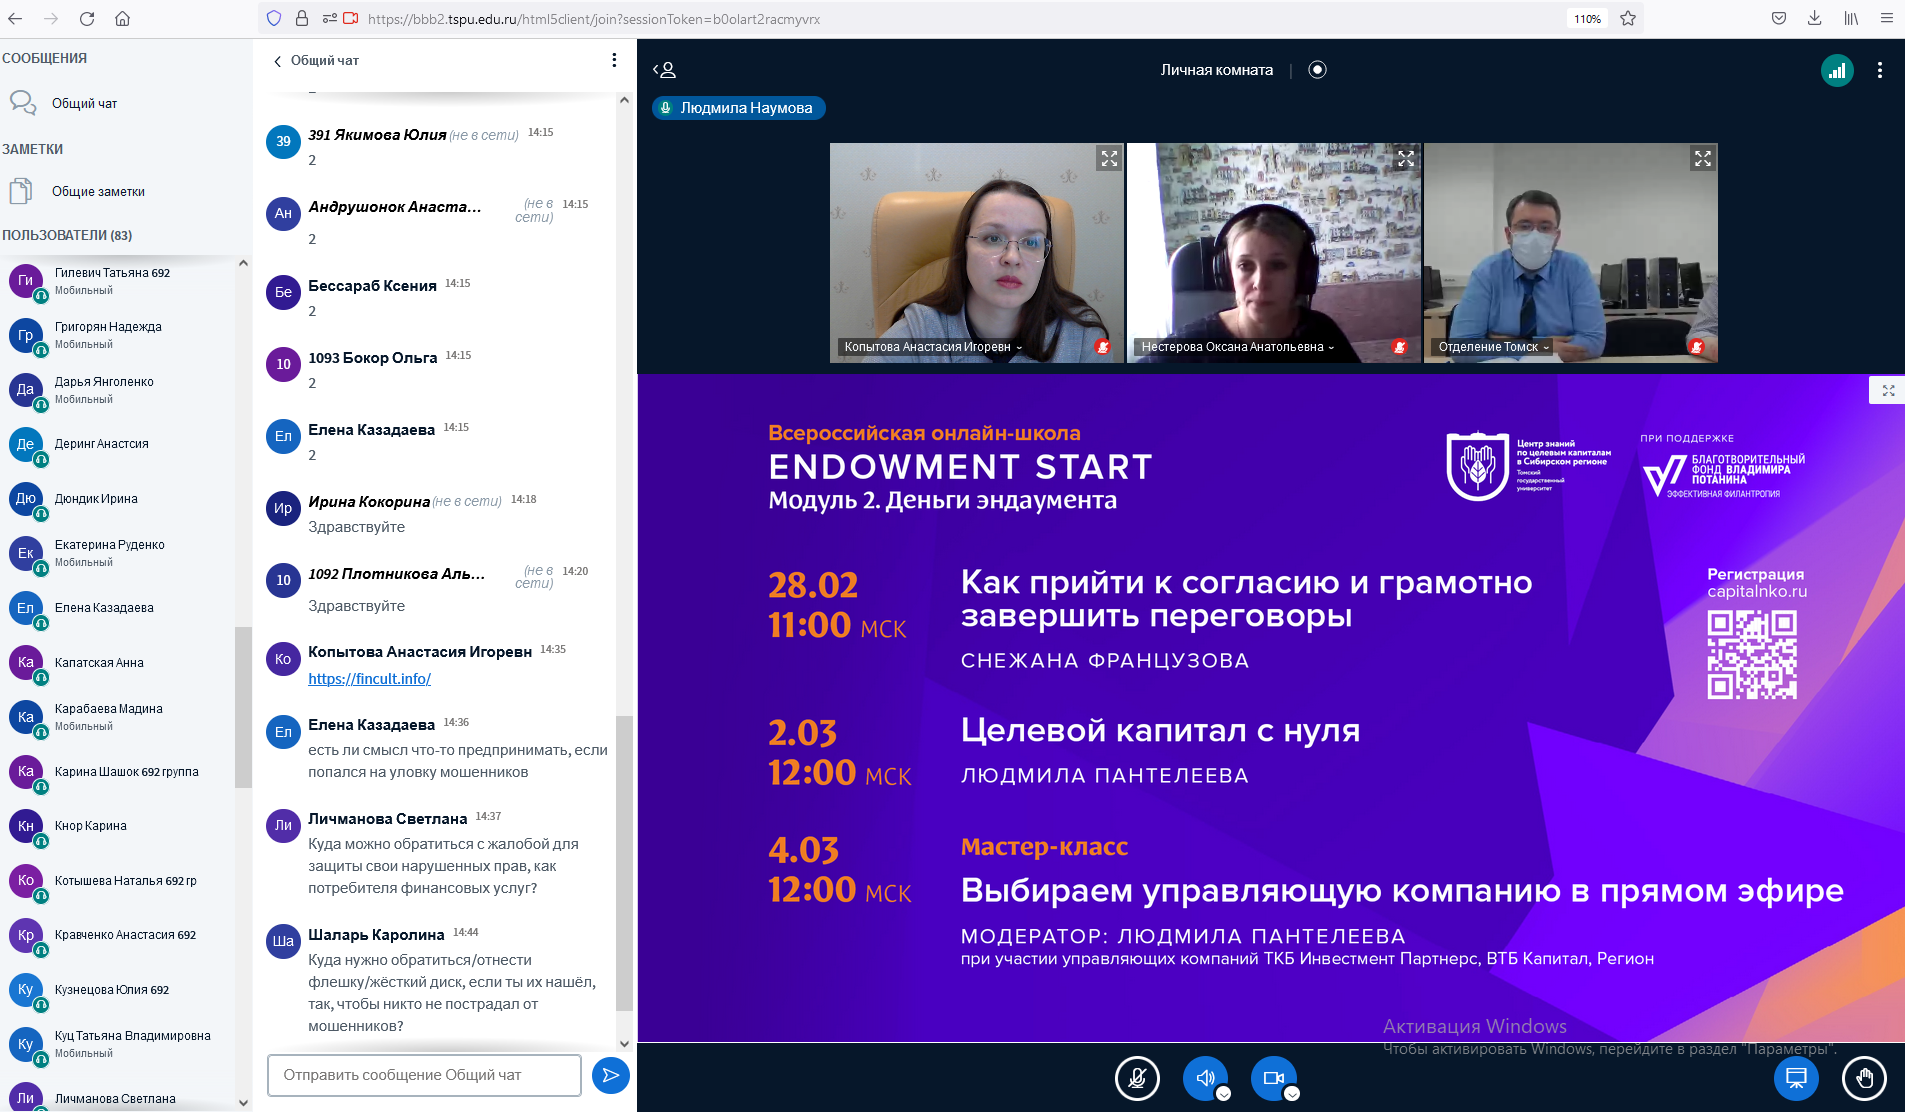Unmute the microphone button
The height and width of the screenshot is (1112, 1905).
(1137, 1078)
